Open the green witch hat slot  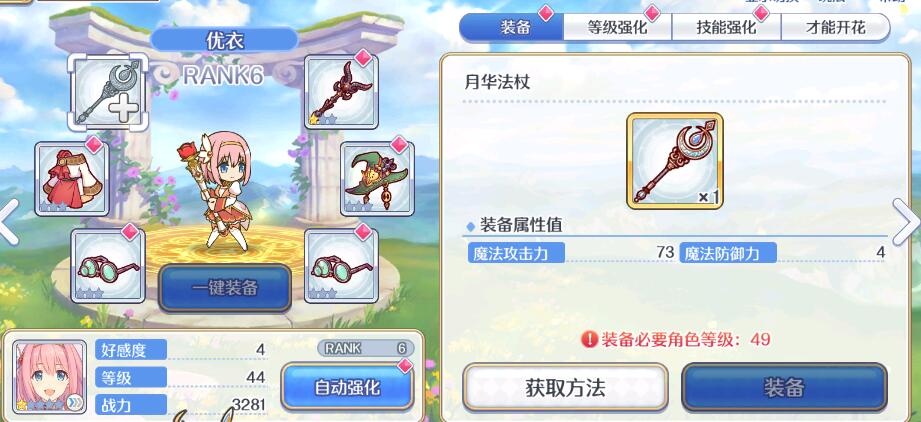(377, 178)
